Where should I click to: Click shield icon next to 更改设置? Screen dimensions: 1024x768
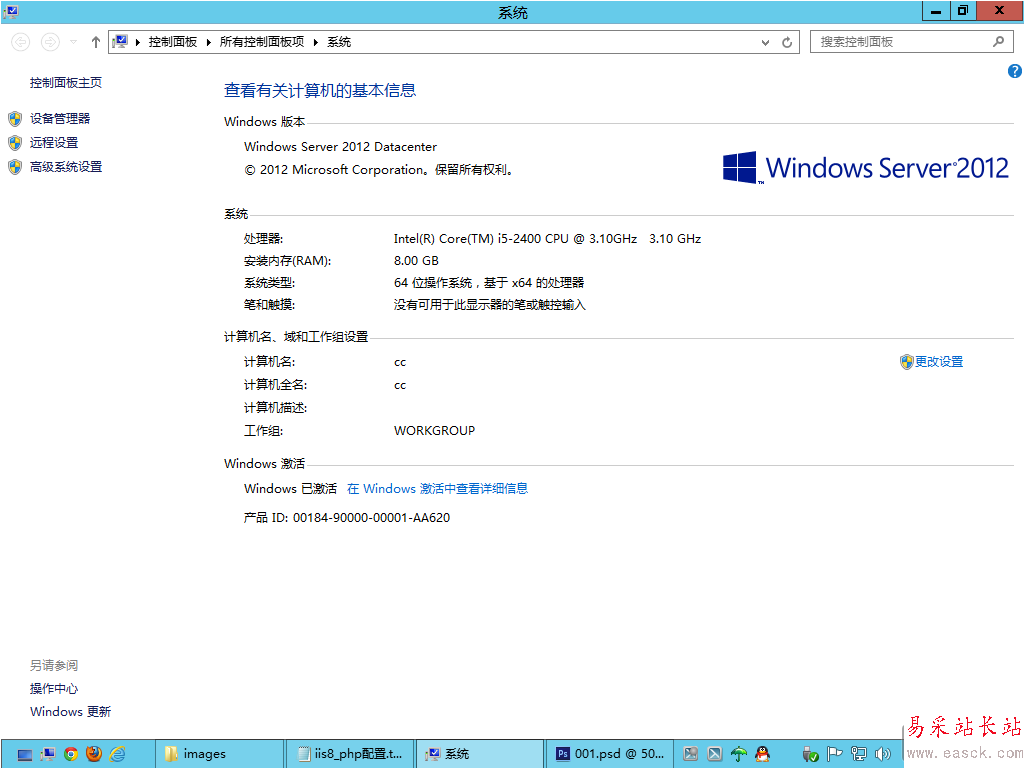(x=906, y=362)
